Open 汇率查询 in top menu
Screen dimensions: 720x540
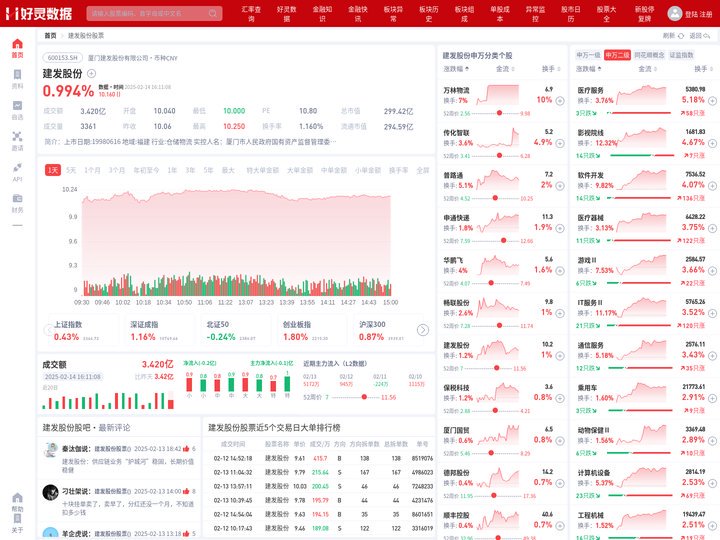(x=251, y=14)
